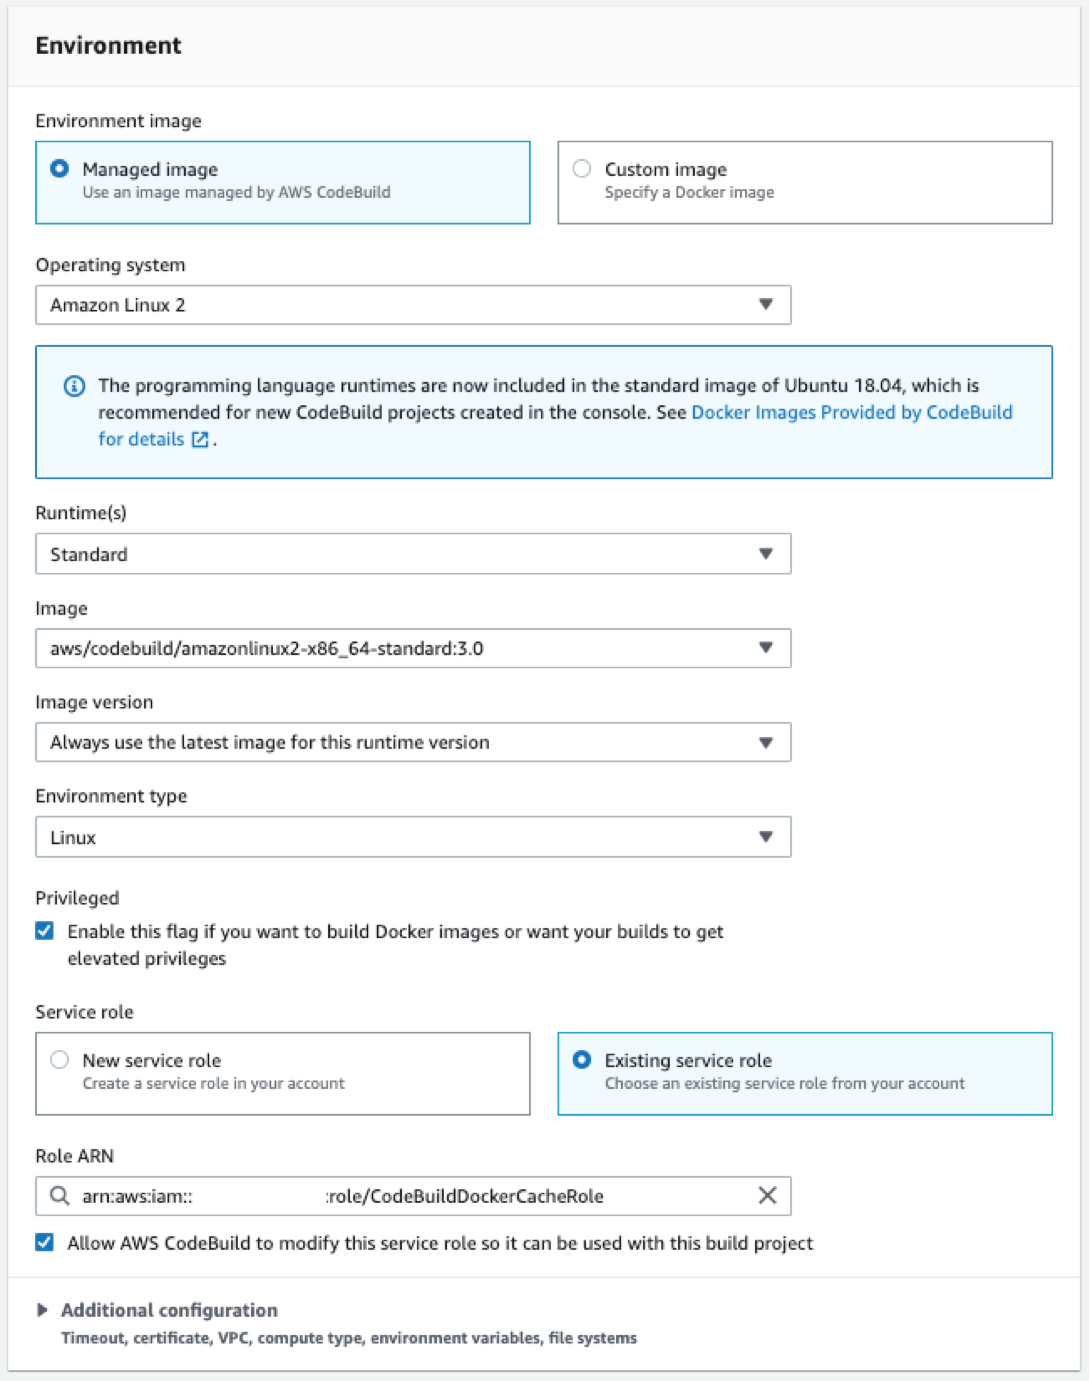The width and height of the screenshot is (1089, 1381).
Task: Uncheck allow CodeBuild to modify service role
Action: click(x=44, y=1243)
